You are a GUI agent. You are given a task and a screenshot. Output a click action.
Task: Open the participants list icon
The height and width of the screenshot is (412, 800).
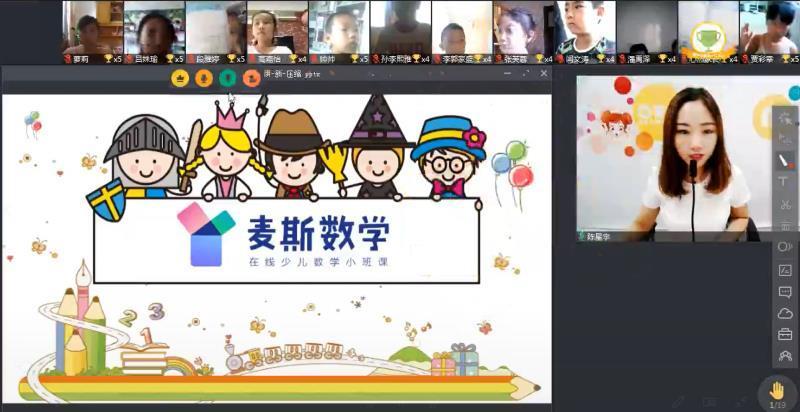(785, 355)
